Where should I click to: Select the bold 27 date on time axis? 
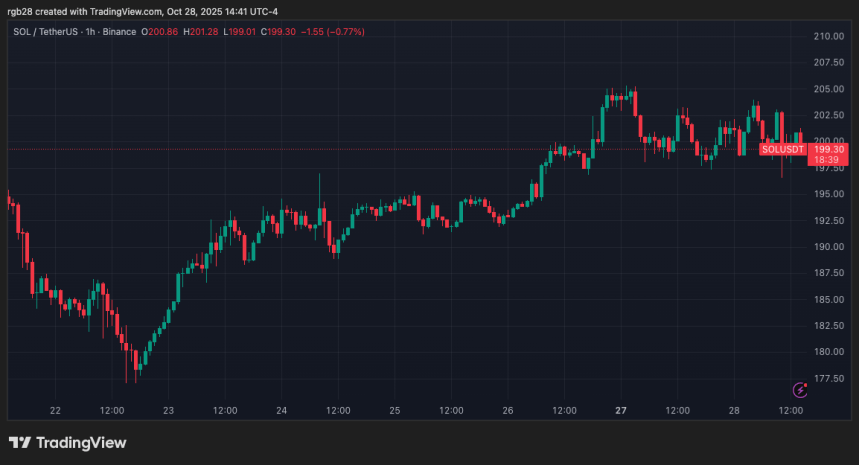(x=621, y=411)
